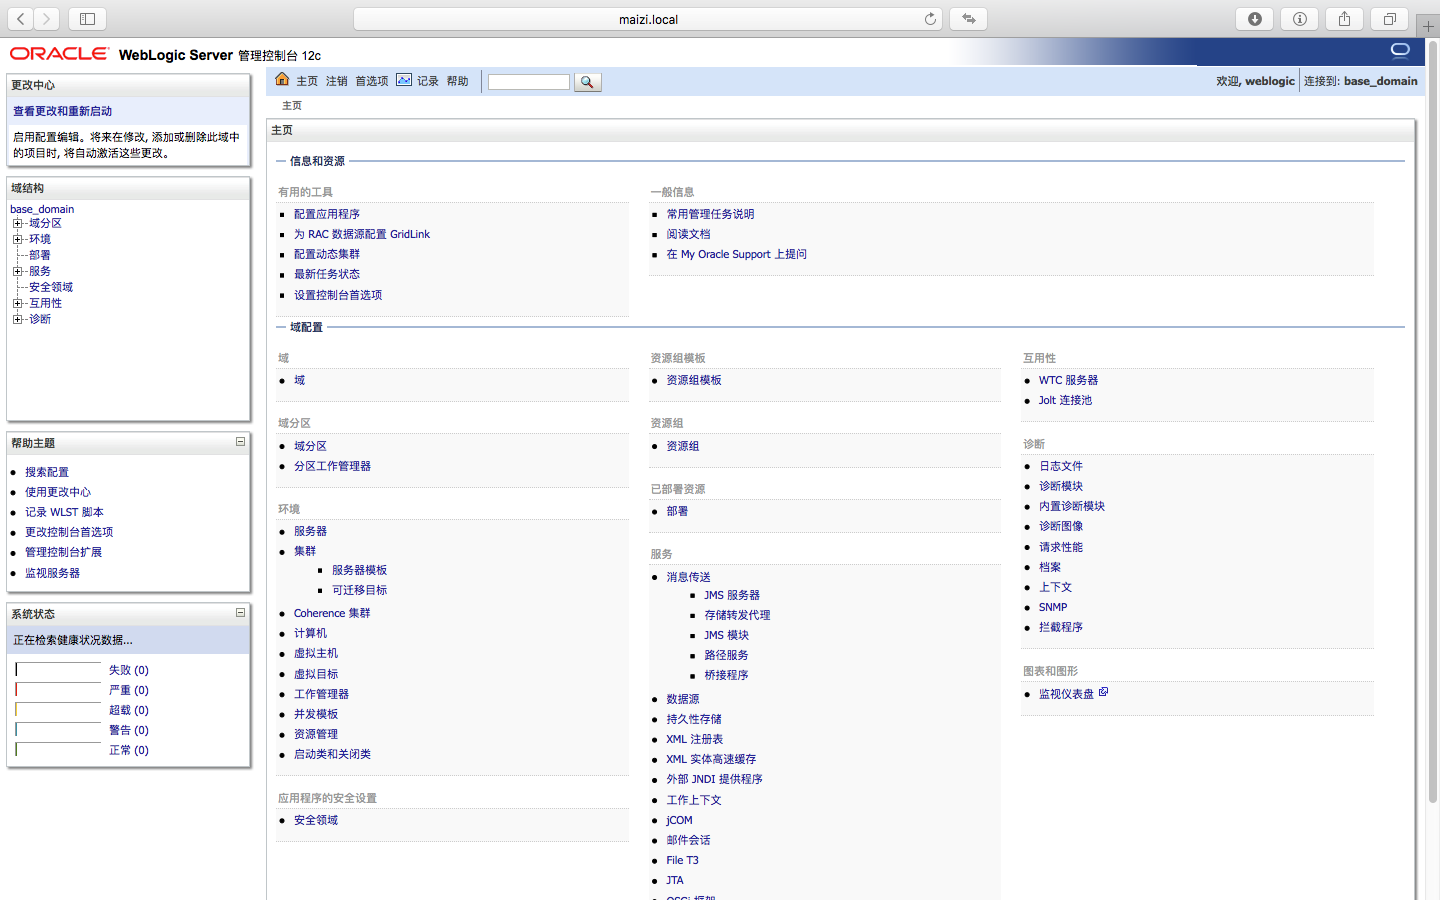
Task: Show Safari downloads
Action: point(1254,19)
